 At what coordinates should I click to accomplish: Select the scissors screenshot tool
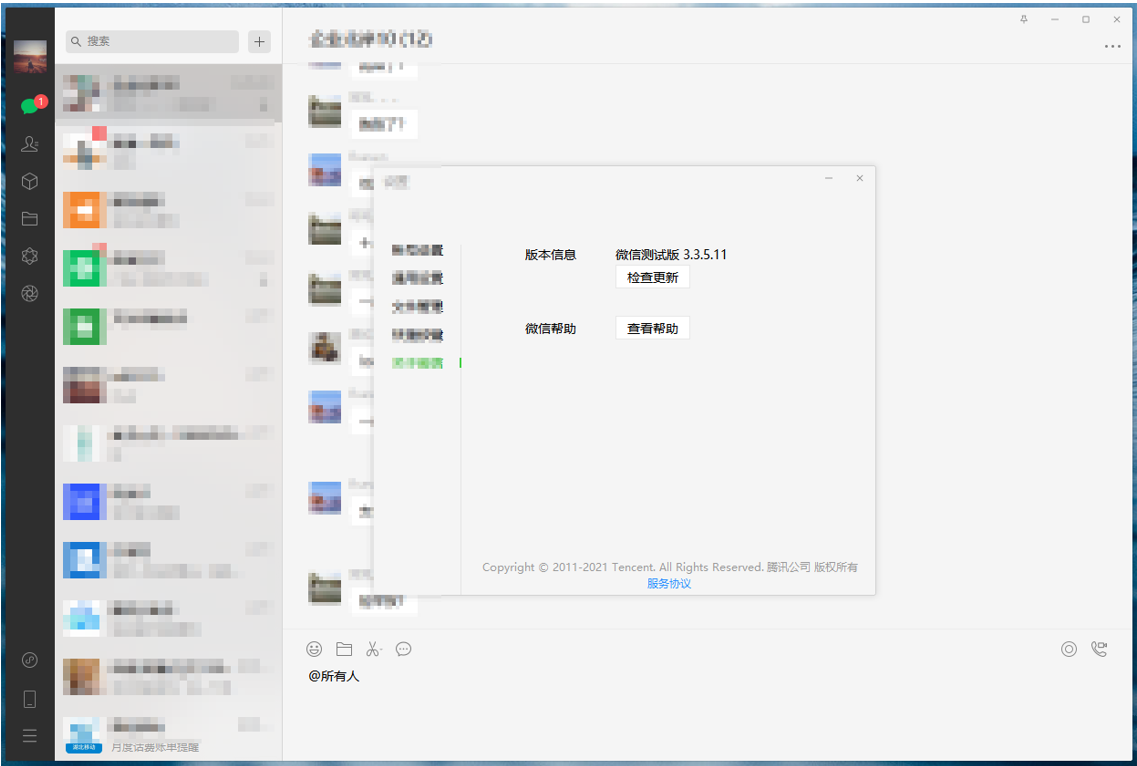click(373, 649)
